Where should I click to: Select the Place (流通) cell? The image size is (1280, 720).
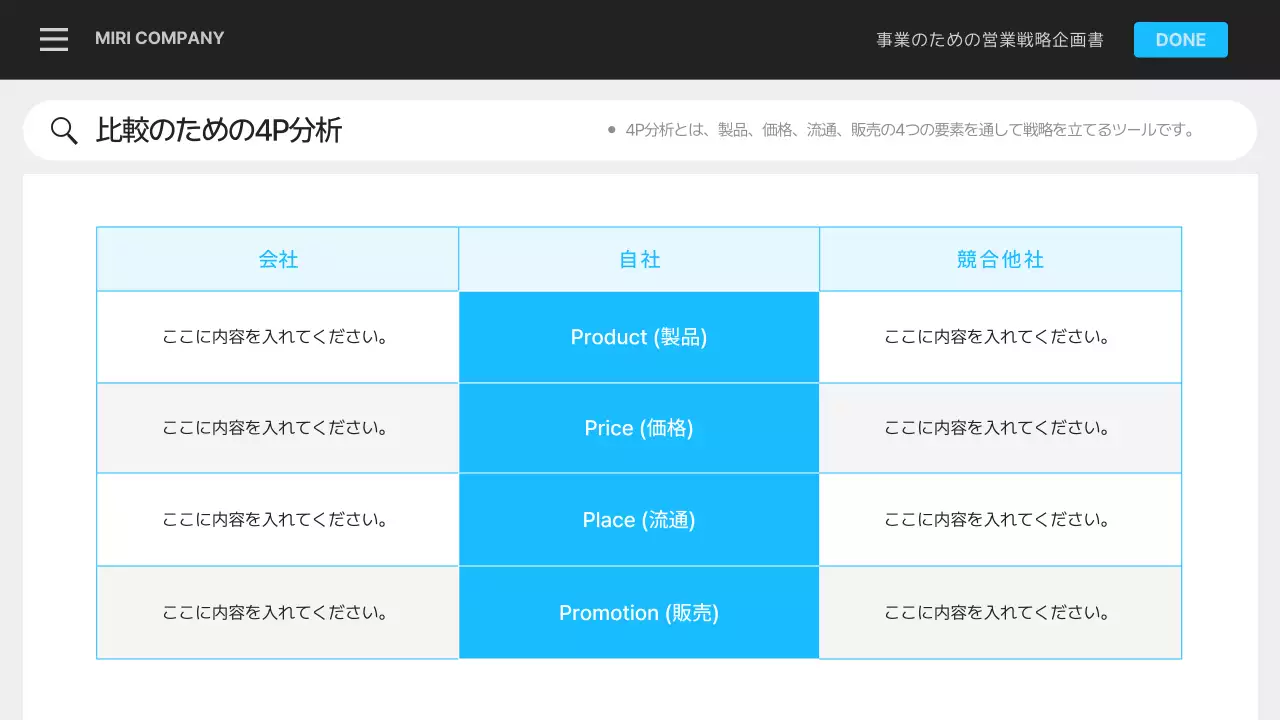pyautogui.click(x=639, y=520)
